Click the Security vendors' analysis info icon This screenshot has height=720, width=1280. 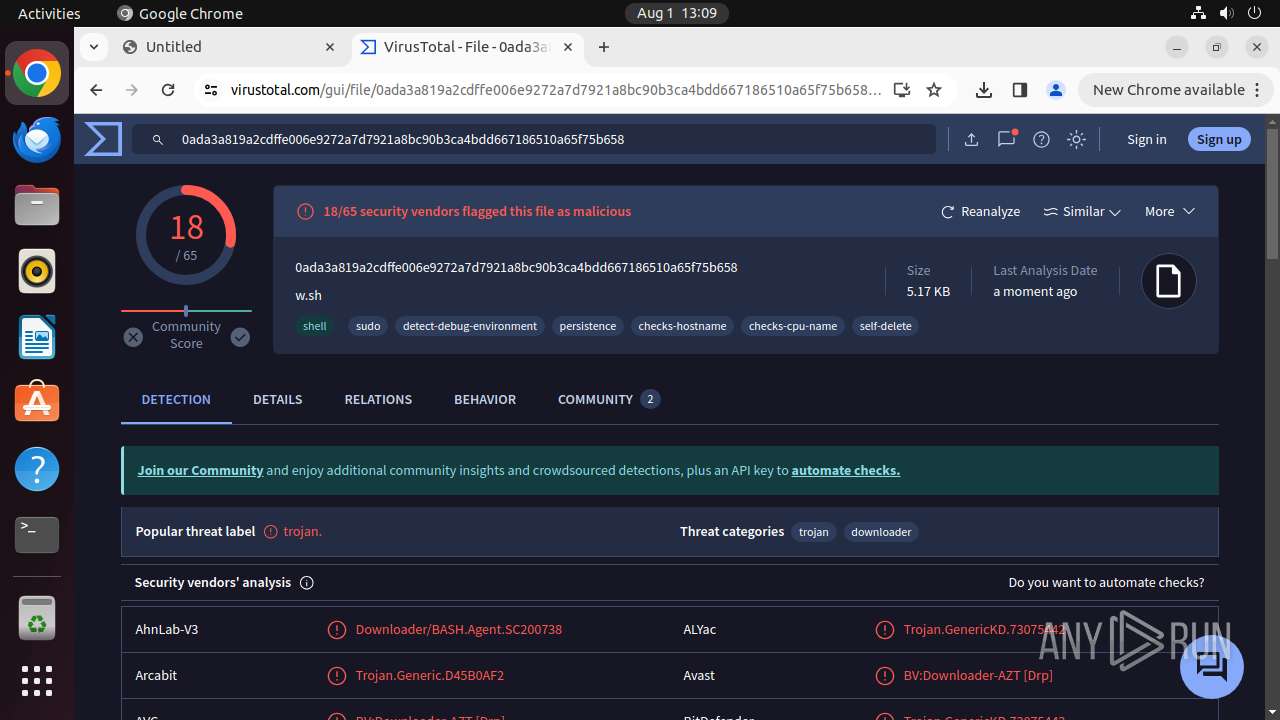click(x=307, y=583)
